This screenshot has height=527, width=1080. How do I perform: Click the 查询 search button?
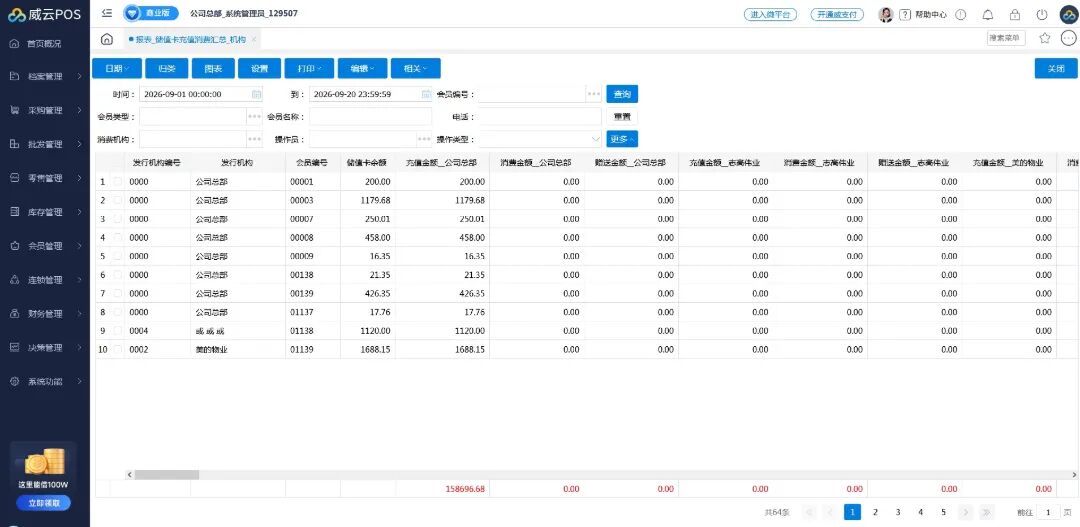tap(622, 94)
